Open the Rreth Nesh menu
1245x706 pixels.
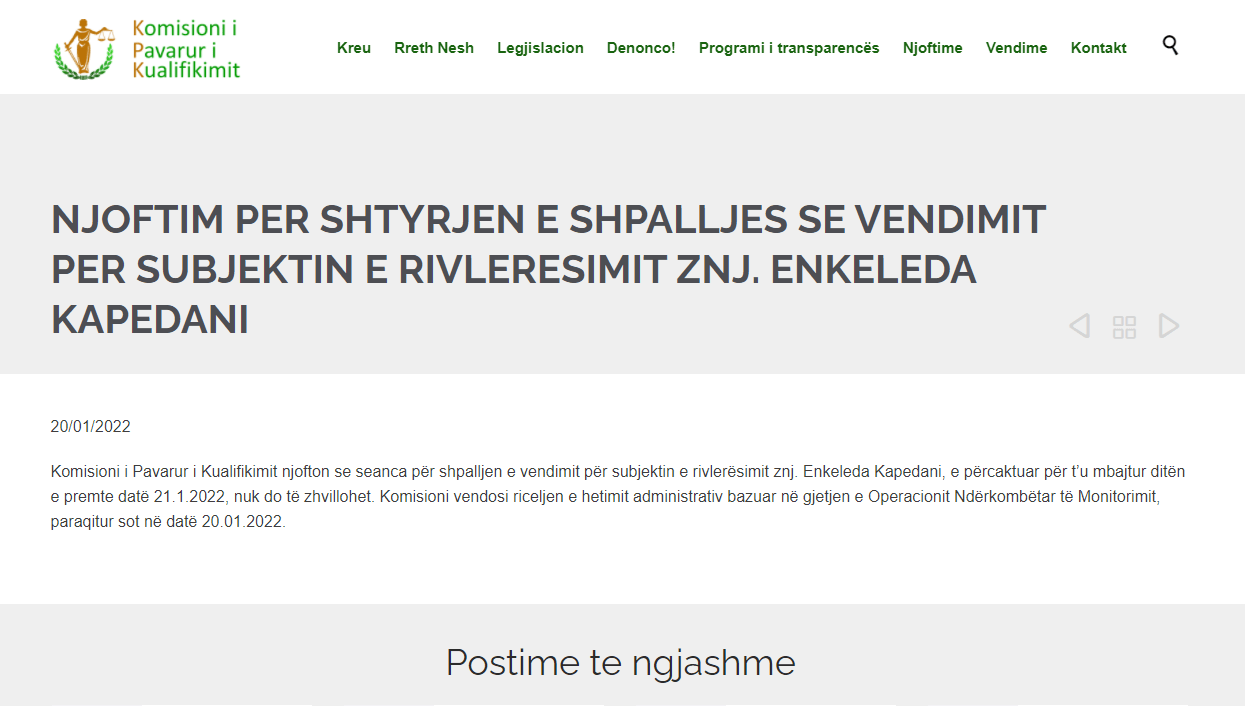point(434,48)
